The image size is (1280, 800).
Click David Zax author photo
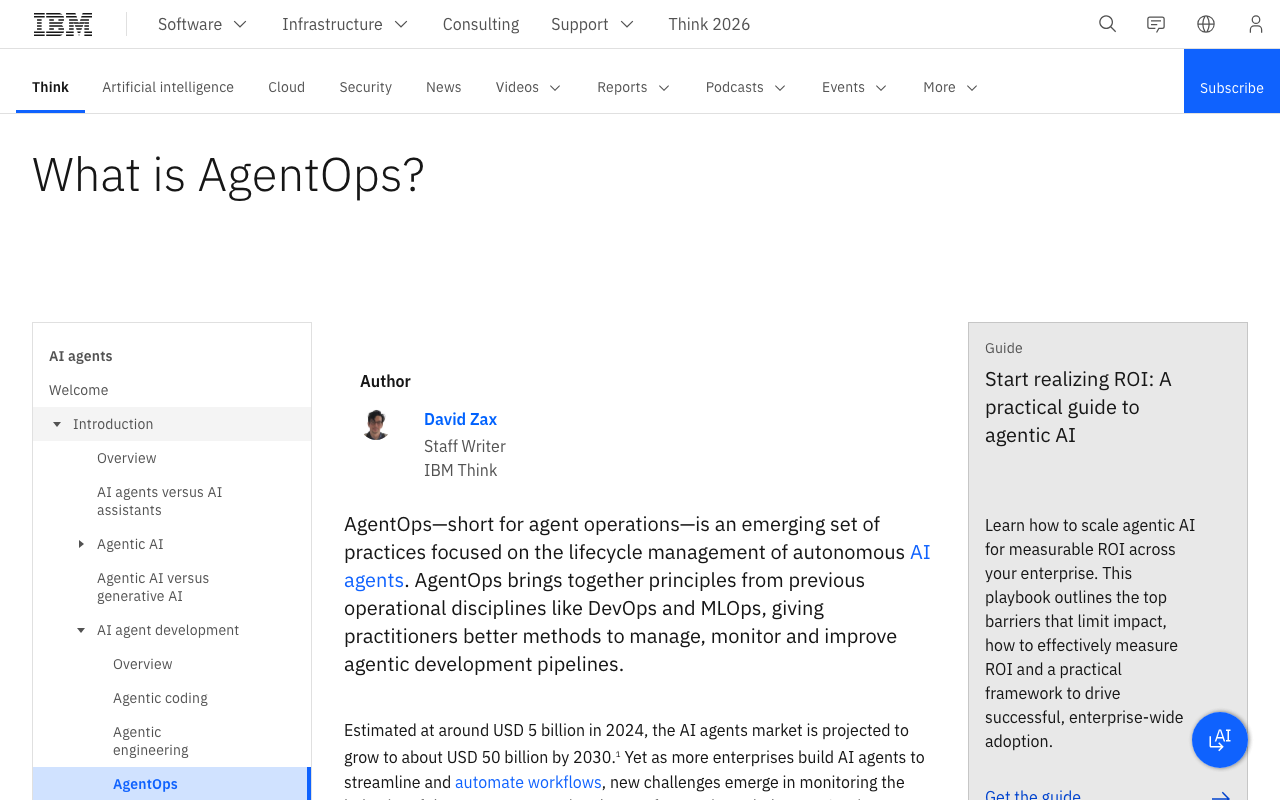click(x=376, y=424)
